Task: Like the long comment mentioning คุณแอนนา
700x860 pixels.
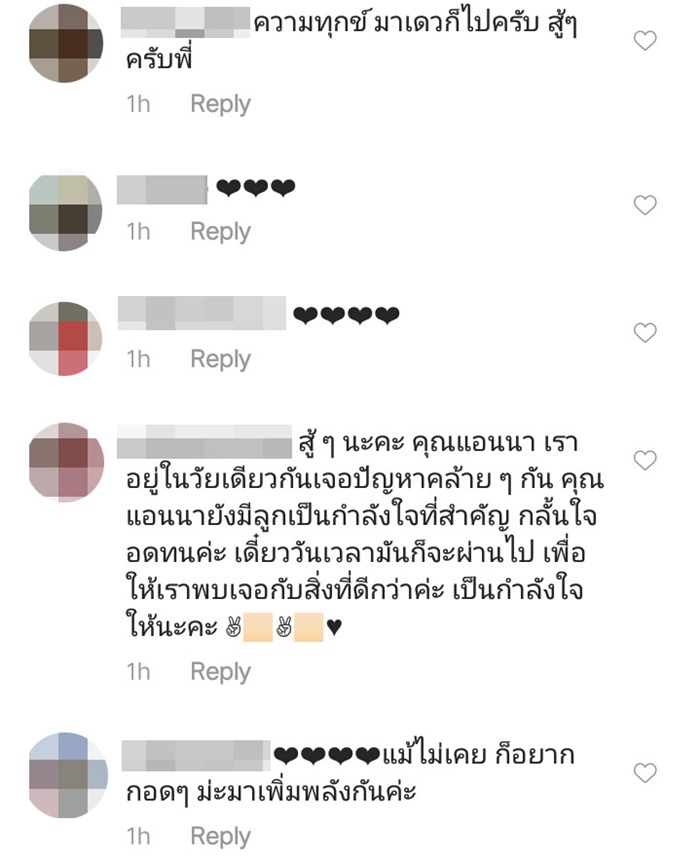Action: point(645,460)
